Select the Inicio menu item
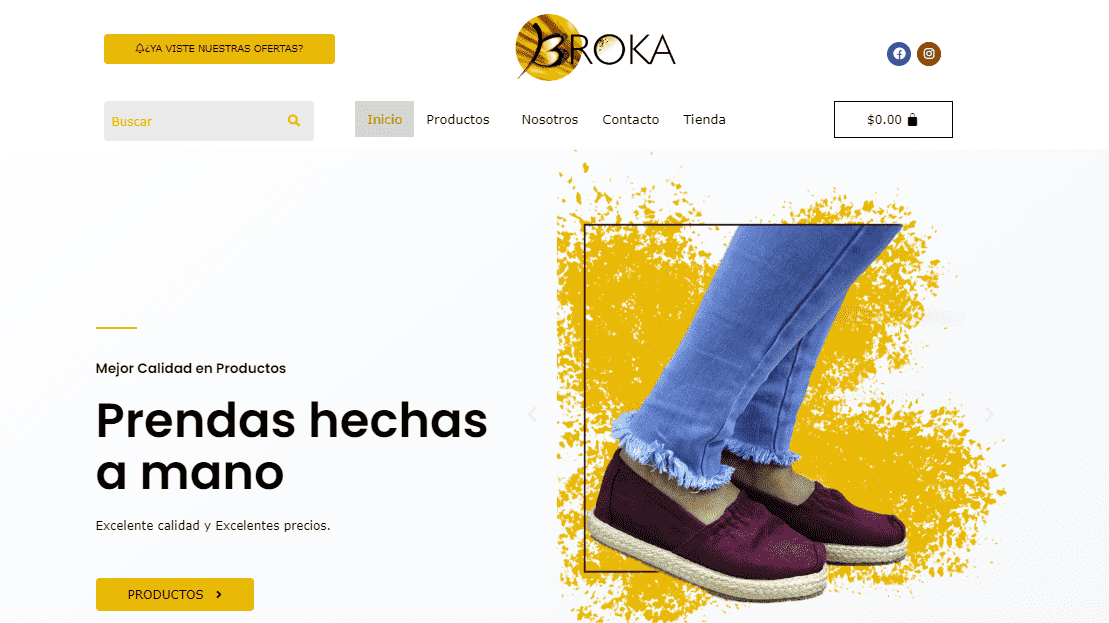 coord(384,119)
